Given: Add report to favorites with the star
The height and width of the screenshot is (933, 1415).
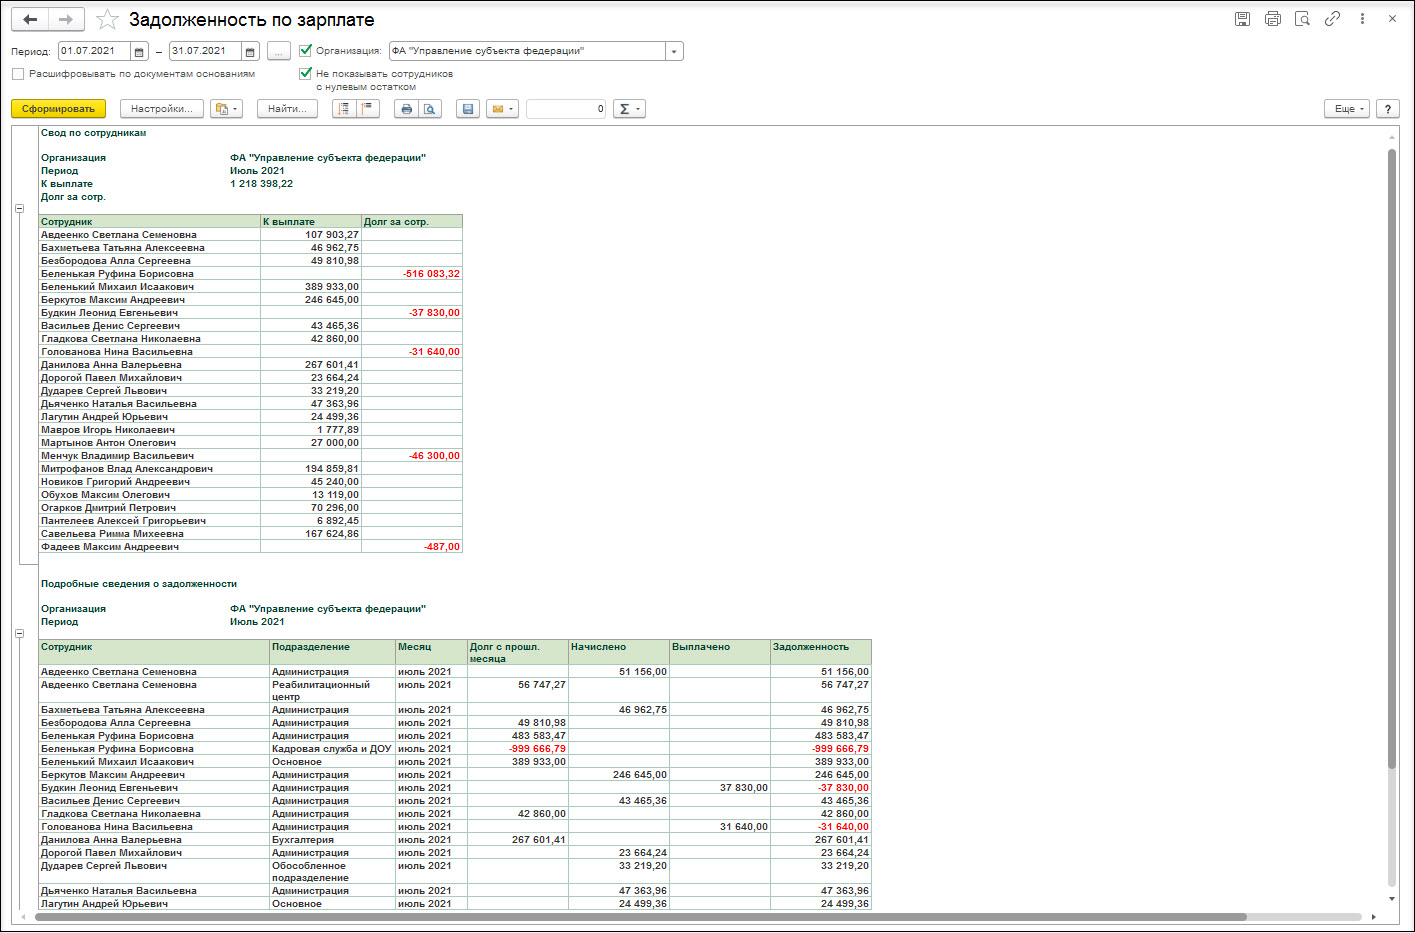Looking at the screenshot, I should 107,20.
